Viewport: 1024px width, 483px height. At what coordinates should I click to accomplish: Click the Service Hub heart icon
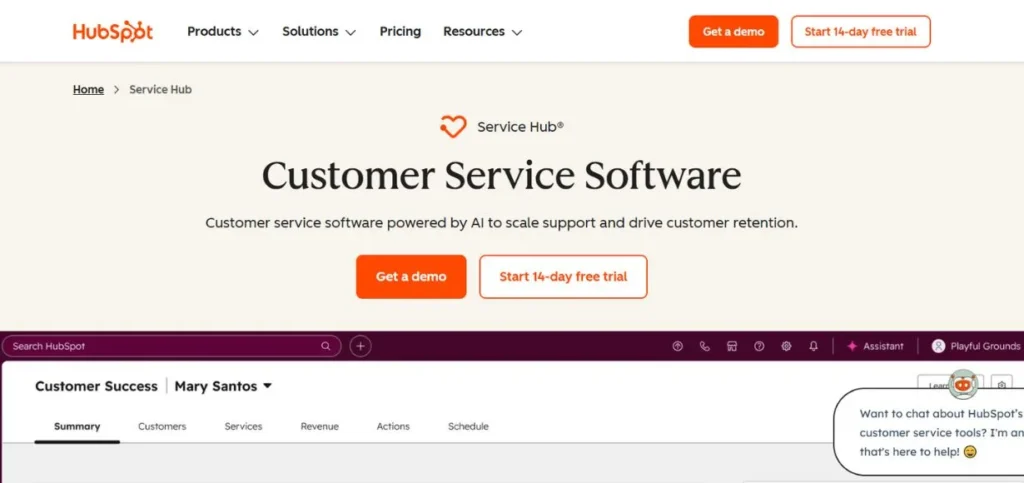[x=453, y=127]
